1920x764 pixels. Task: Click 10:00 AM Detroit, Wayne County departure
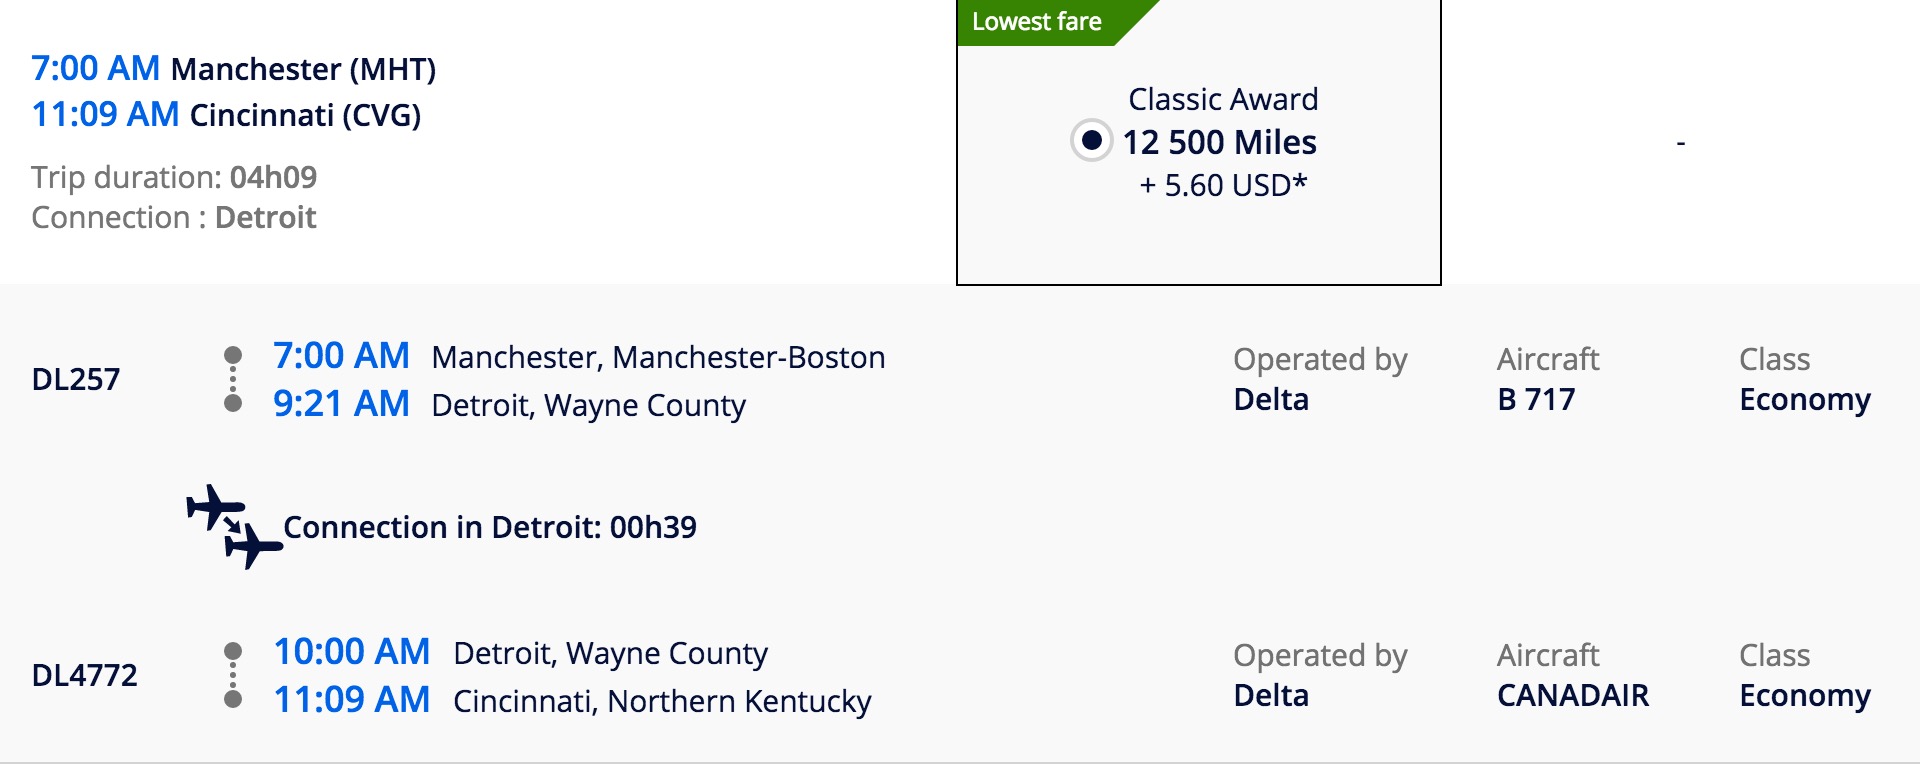[x=520, y=653]
